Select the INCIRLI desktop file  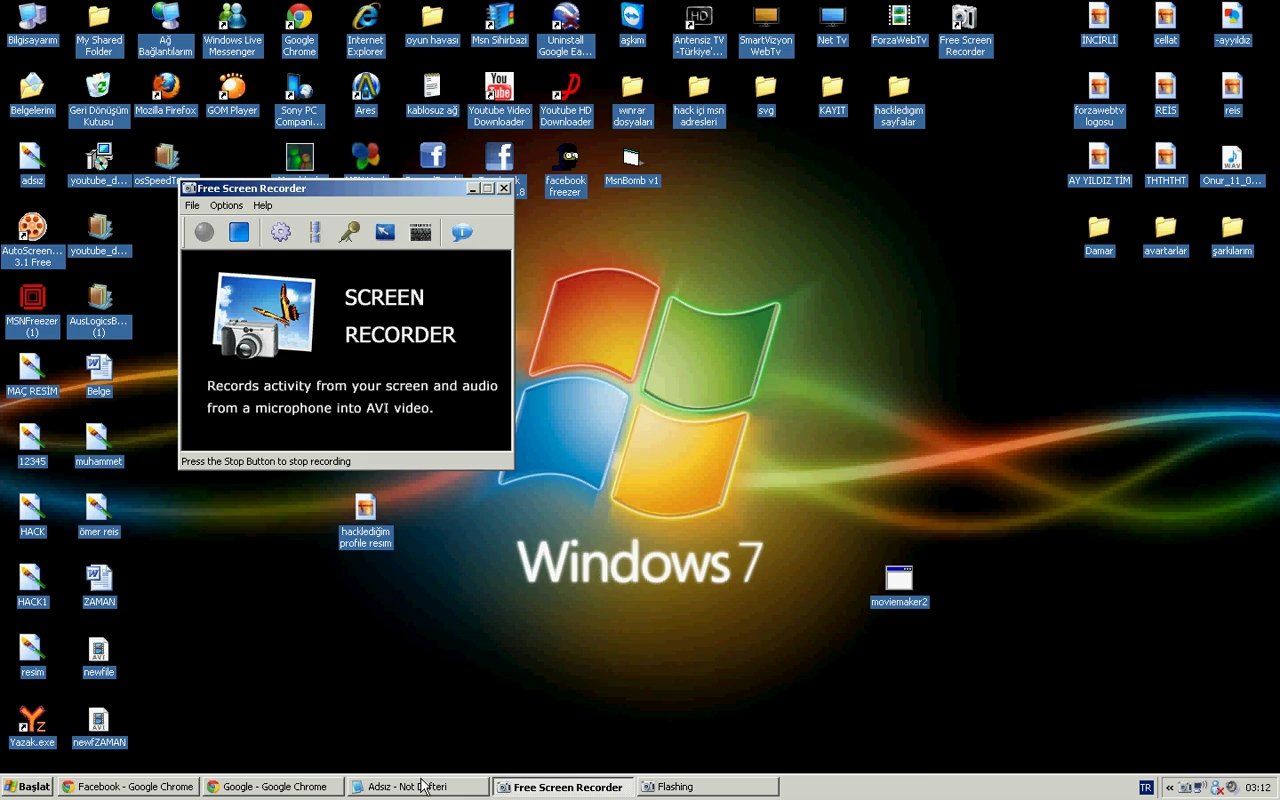coord(1099,26)
